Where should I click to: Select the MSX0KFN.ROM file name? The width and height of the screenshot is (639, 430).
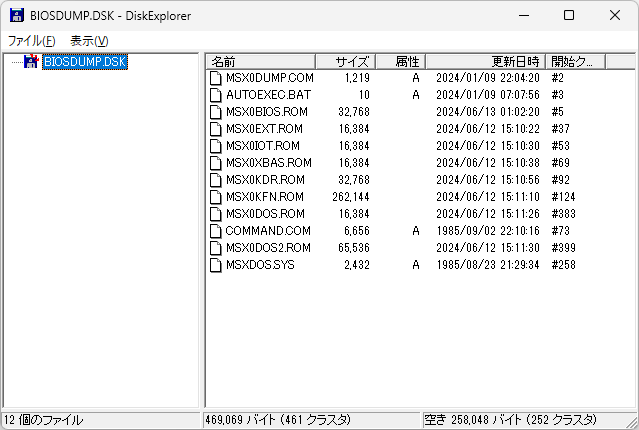pos(265,197)
